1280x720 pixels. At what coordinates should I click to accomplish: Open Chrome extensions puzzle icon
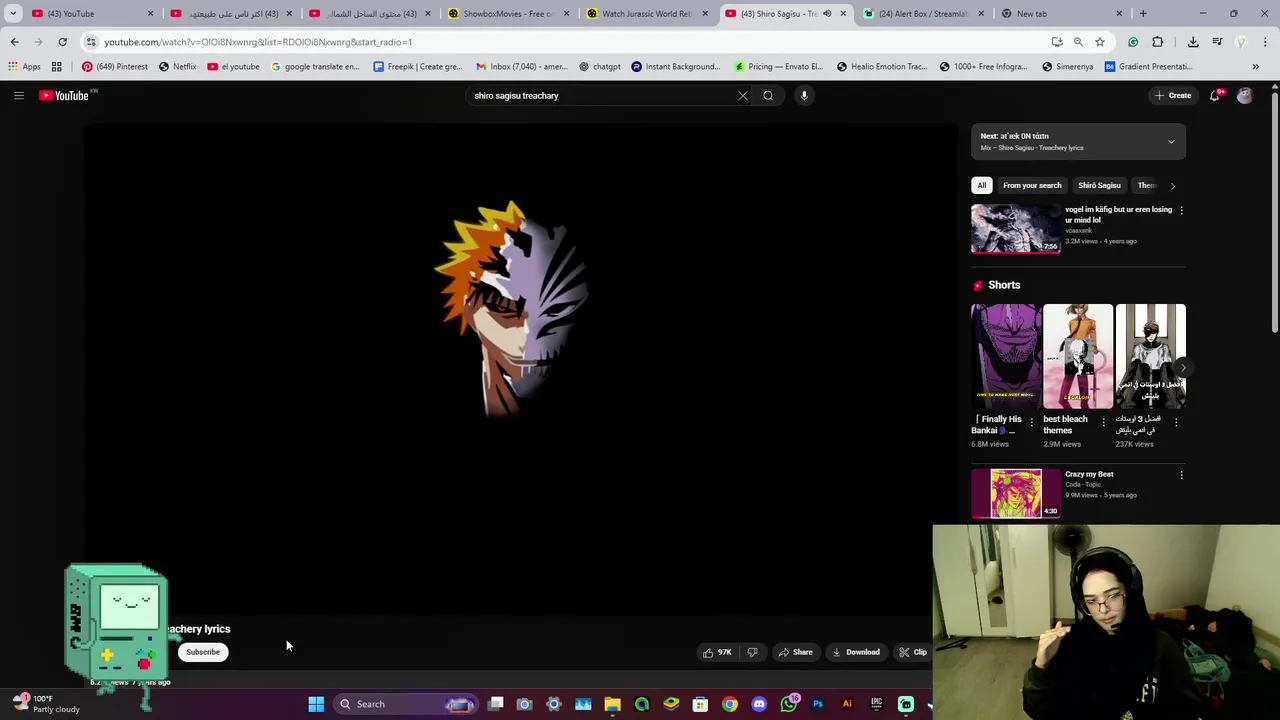point(1157,42)
